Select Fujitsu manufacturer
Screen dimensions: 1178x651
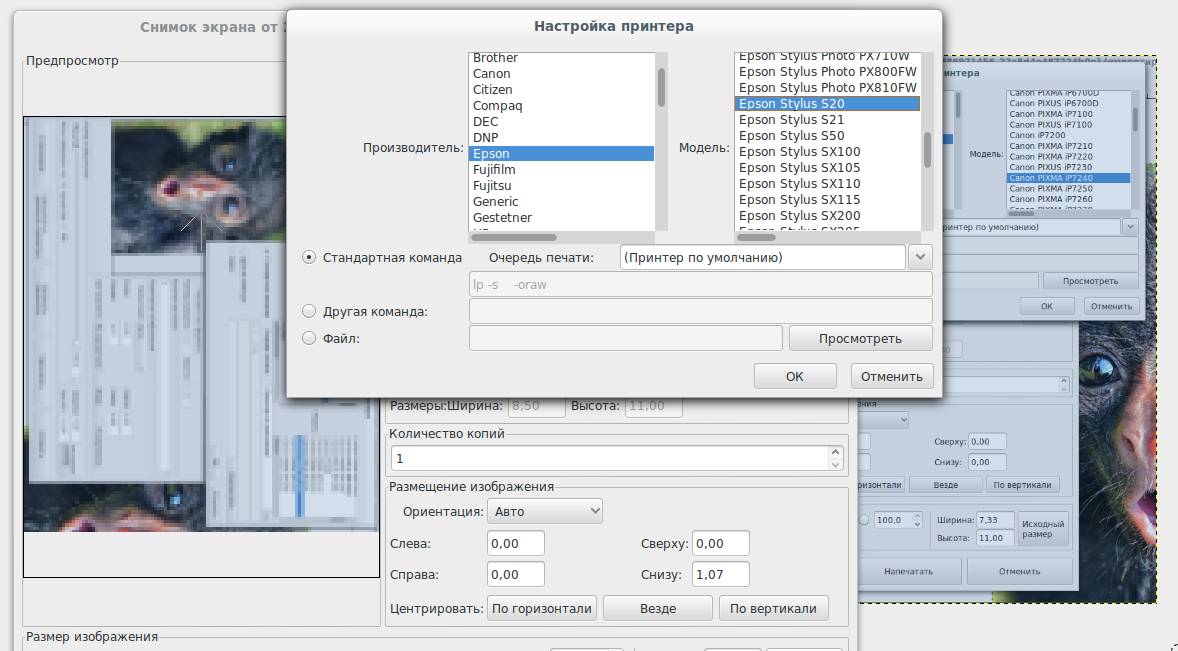[x=561, y=185]
